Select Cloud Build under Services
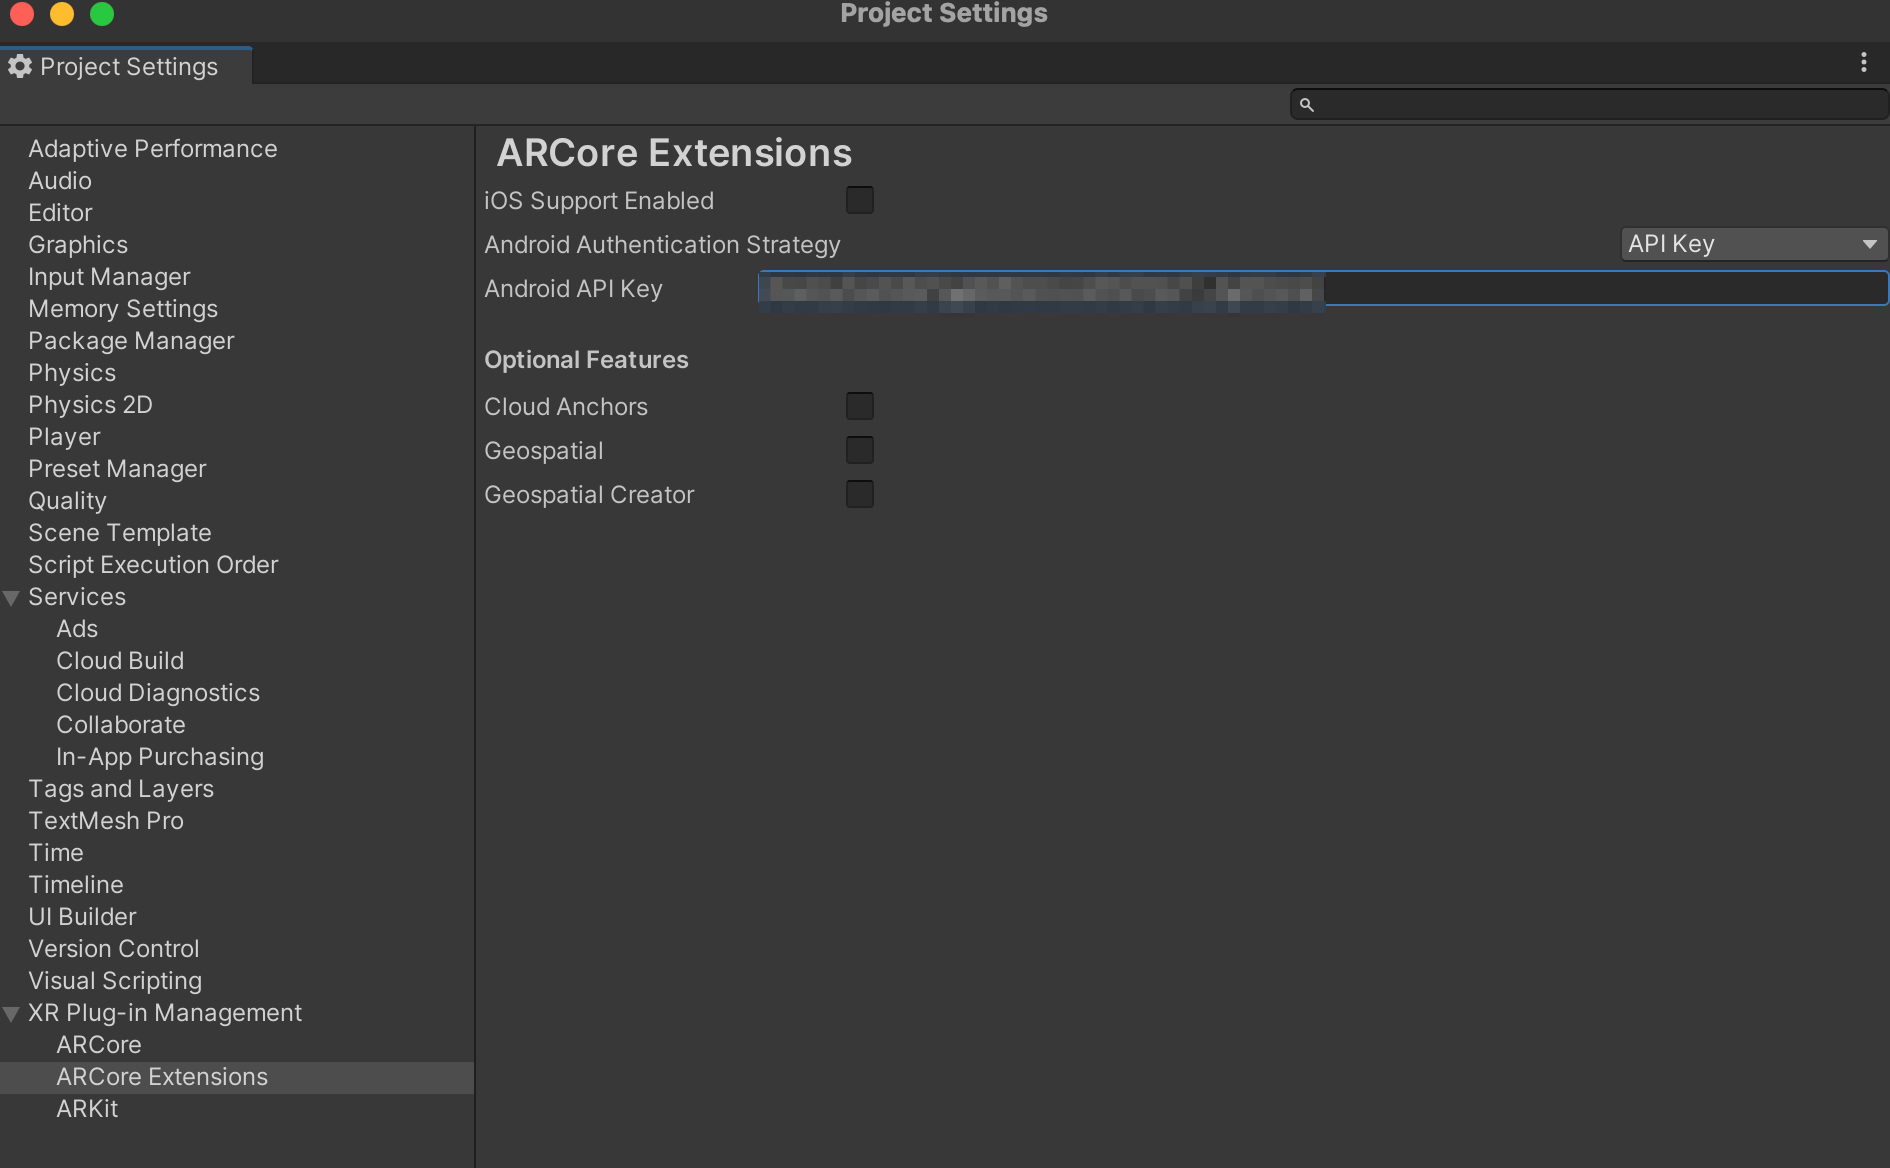1890x1168 pixels. [x=120, y=660]
